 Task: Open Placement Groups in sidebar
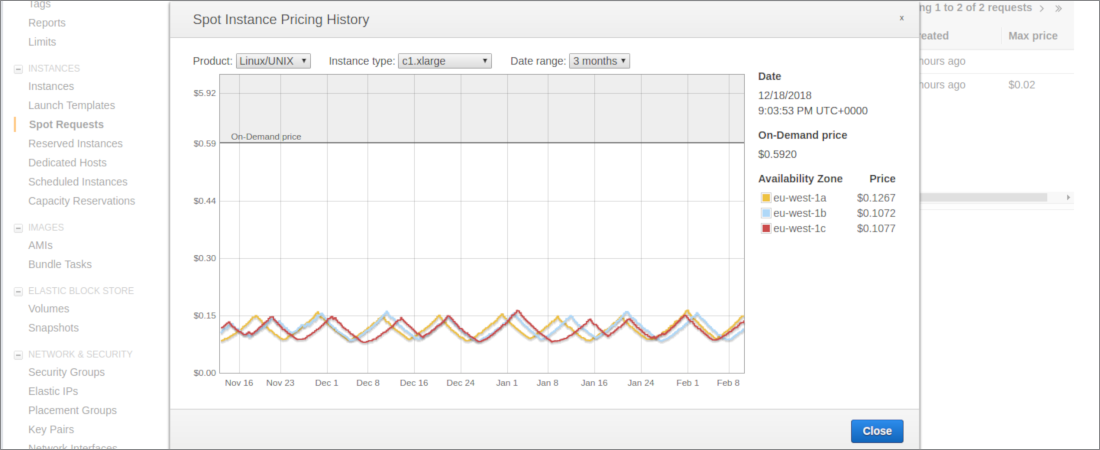pyautogui.click(x=72, y=411)
